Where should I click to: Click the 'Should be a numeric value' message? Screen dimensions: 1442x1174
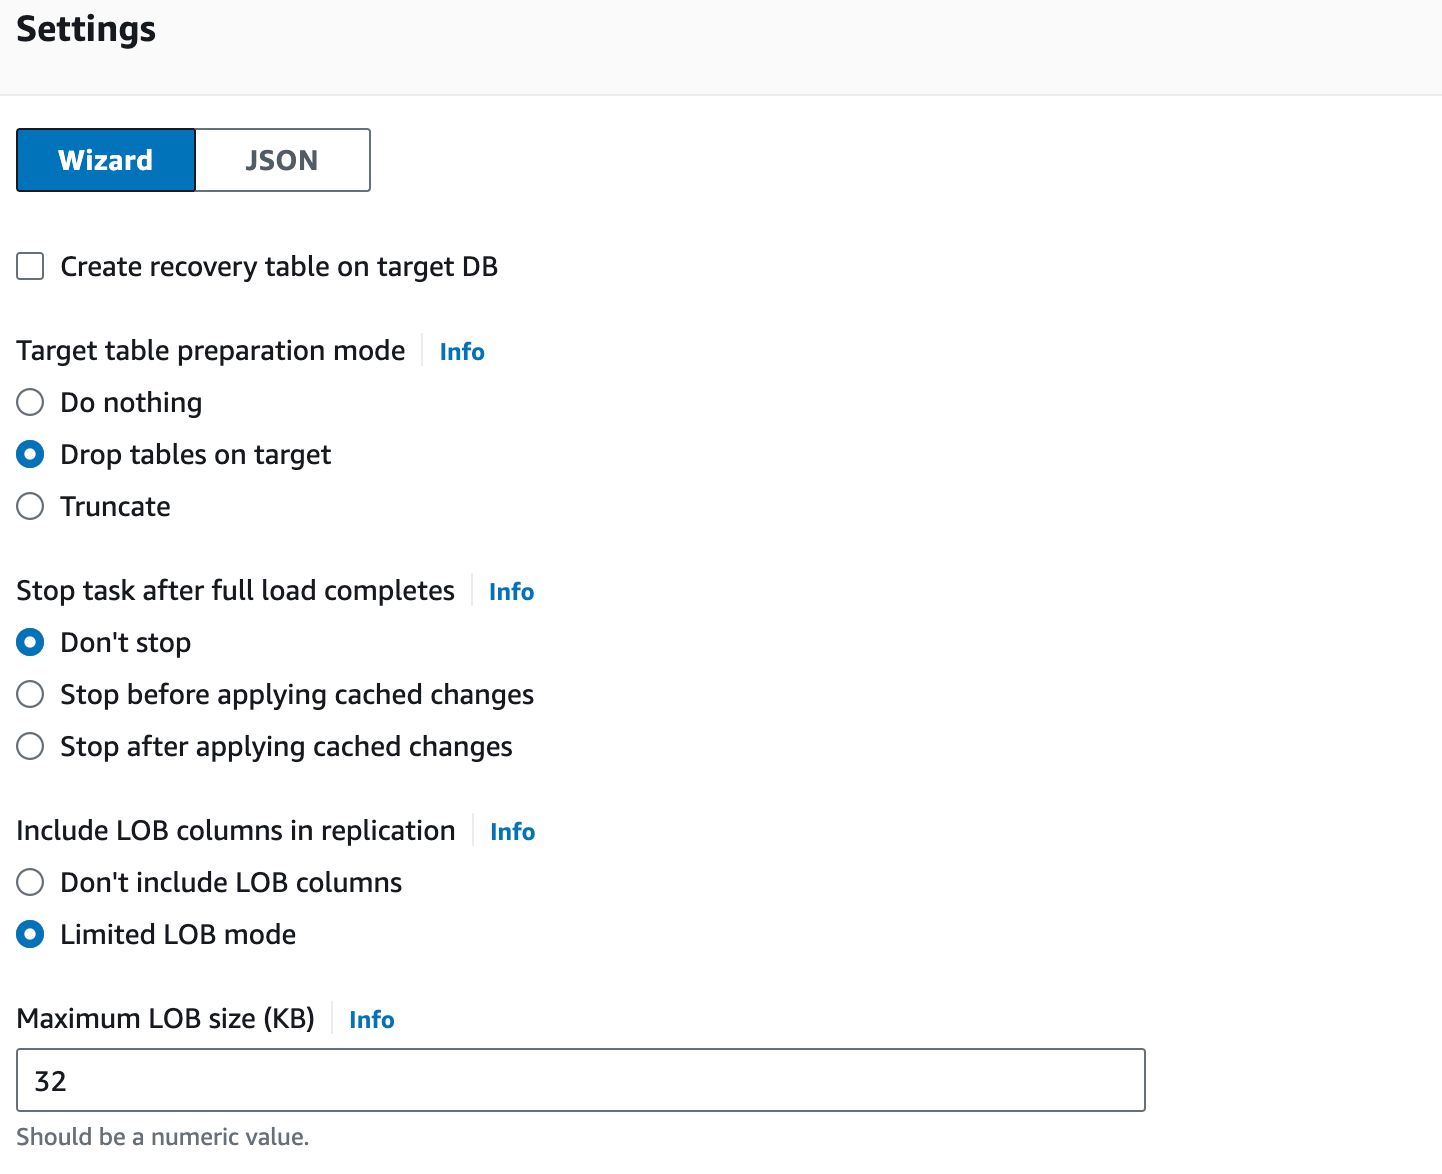(x=163, y=1137)
